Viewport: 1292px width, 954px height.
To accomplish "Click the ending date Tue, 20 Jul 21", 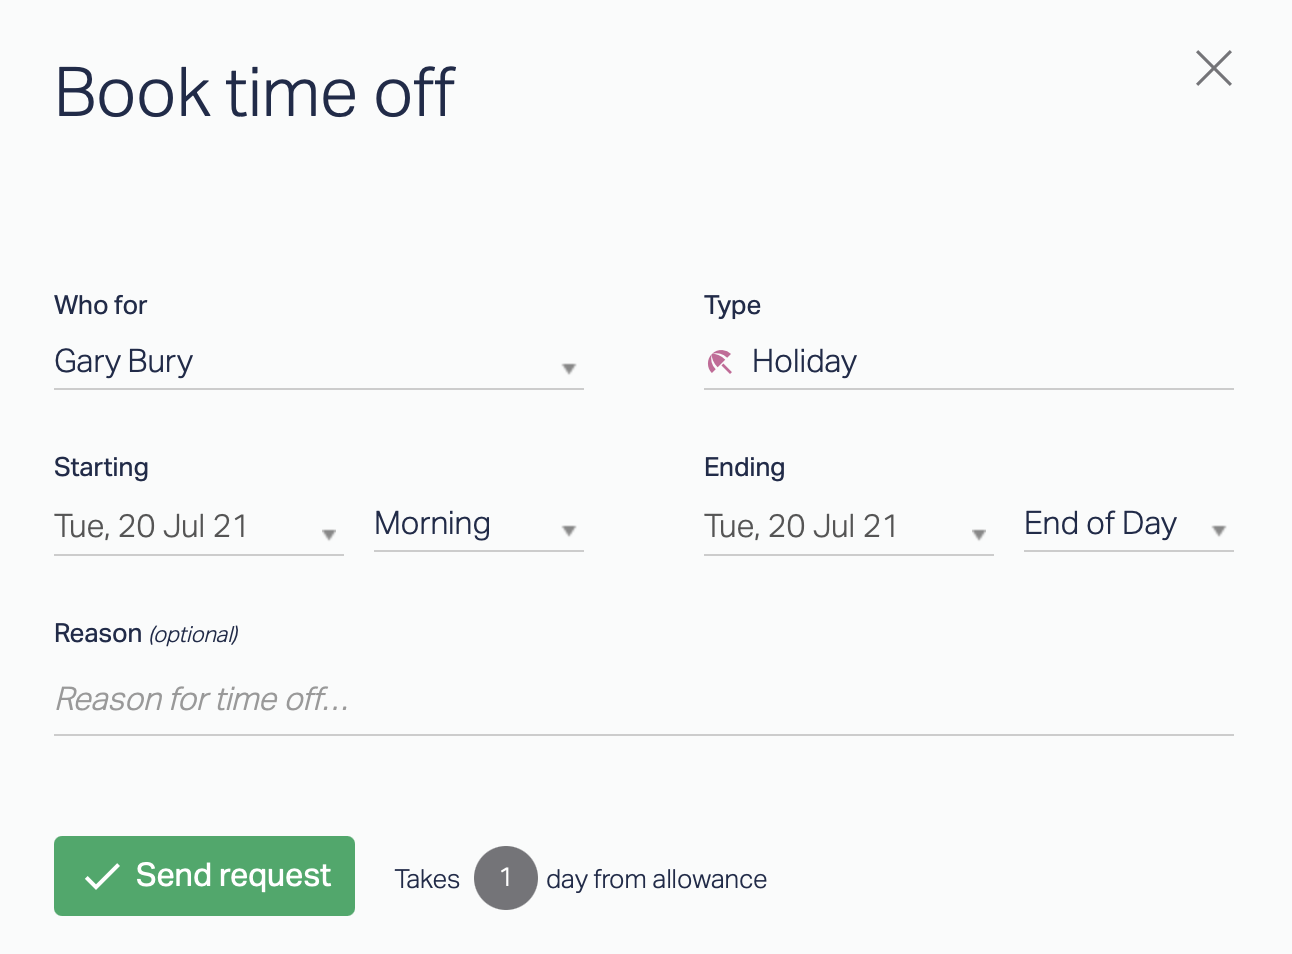I will point(801,527).
